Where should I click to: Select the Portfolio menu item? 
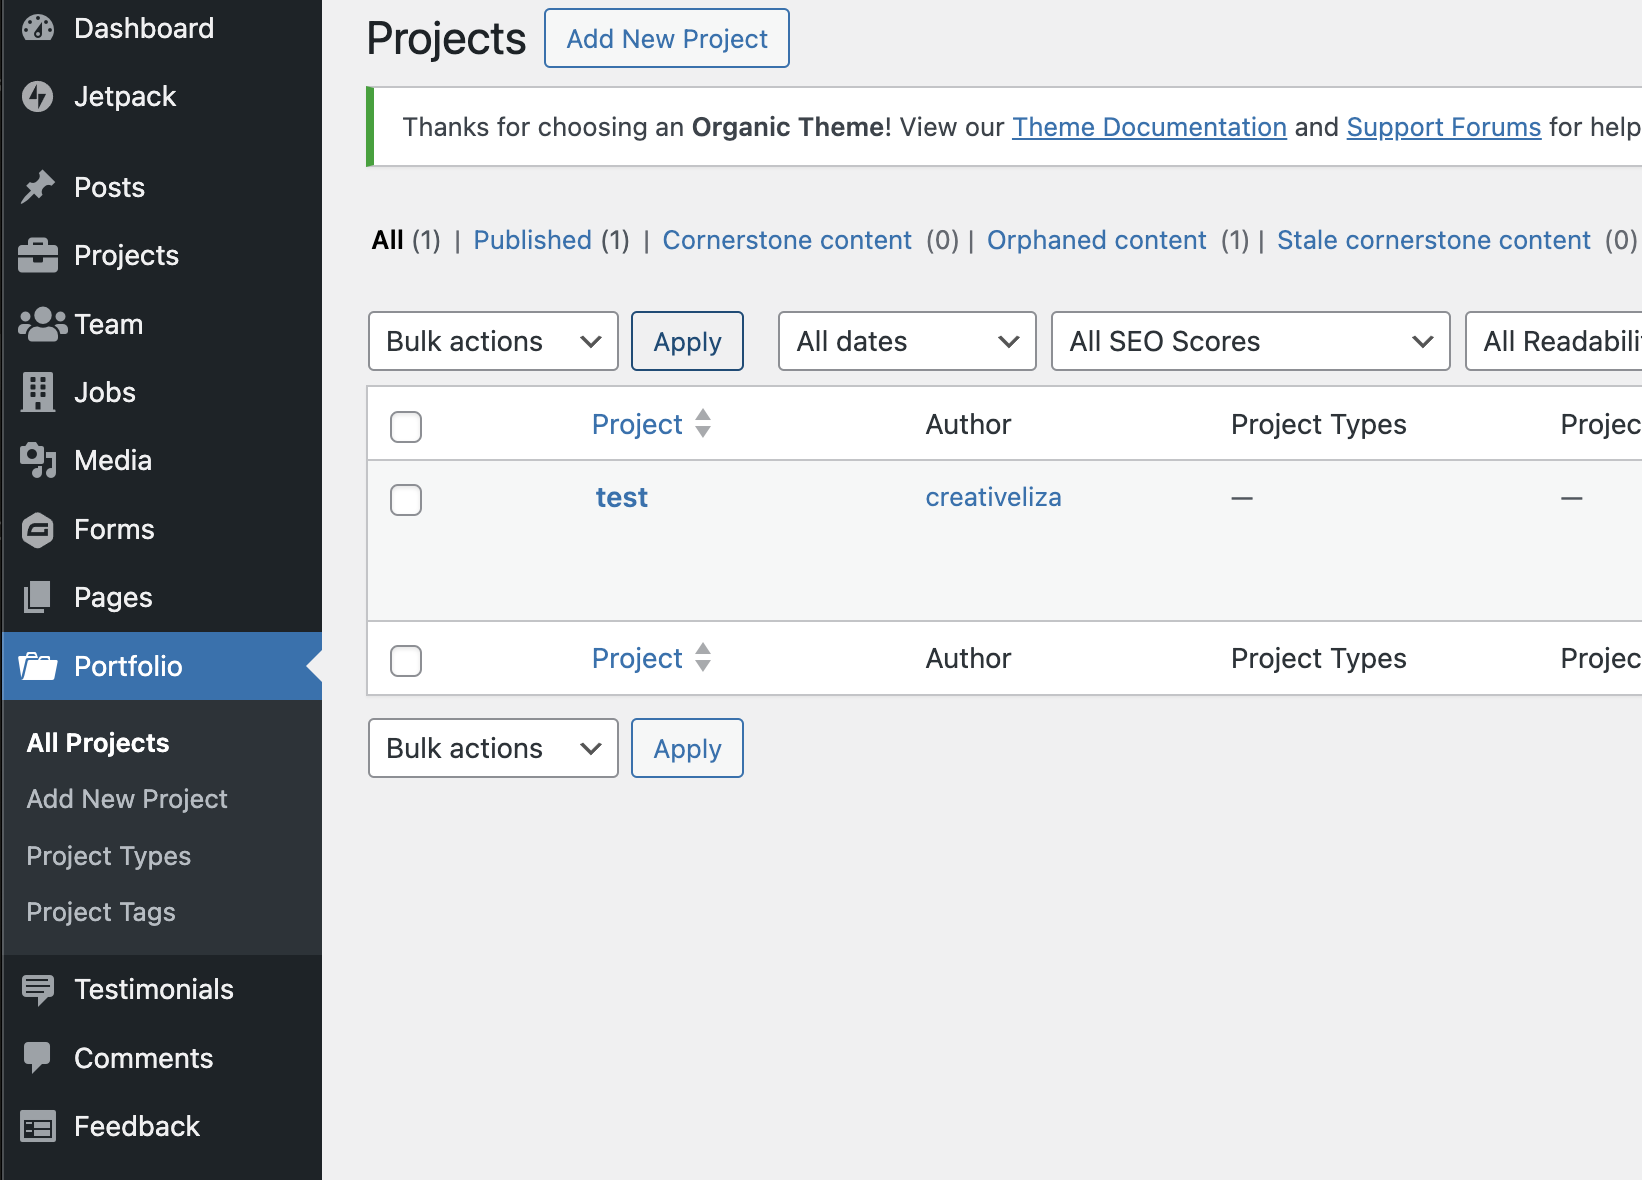point(128,666)
